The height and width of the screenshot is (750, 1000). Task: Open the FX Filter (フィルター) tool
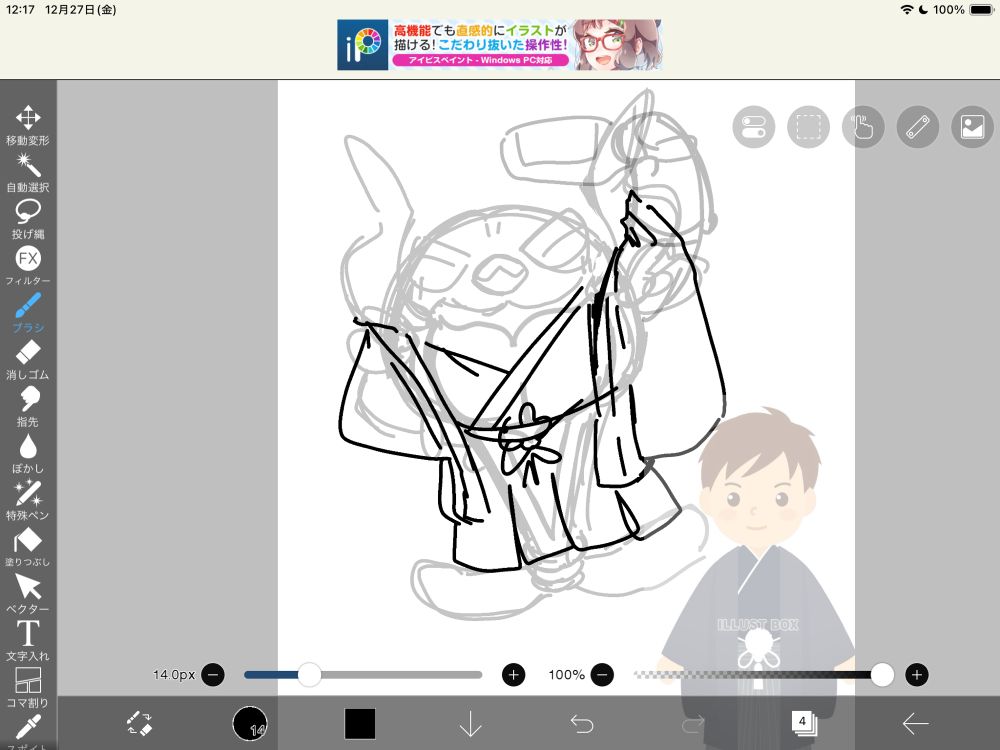coord(28,266)
